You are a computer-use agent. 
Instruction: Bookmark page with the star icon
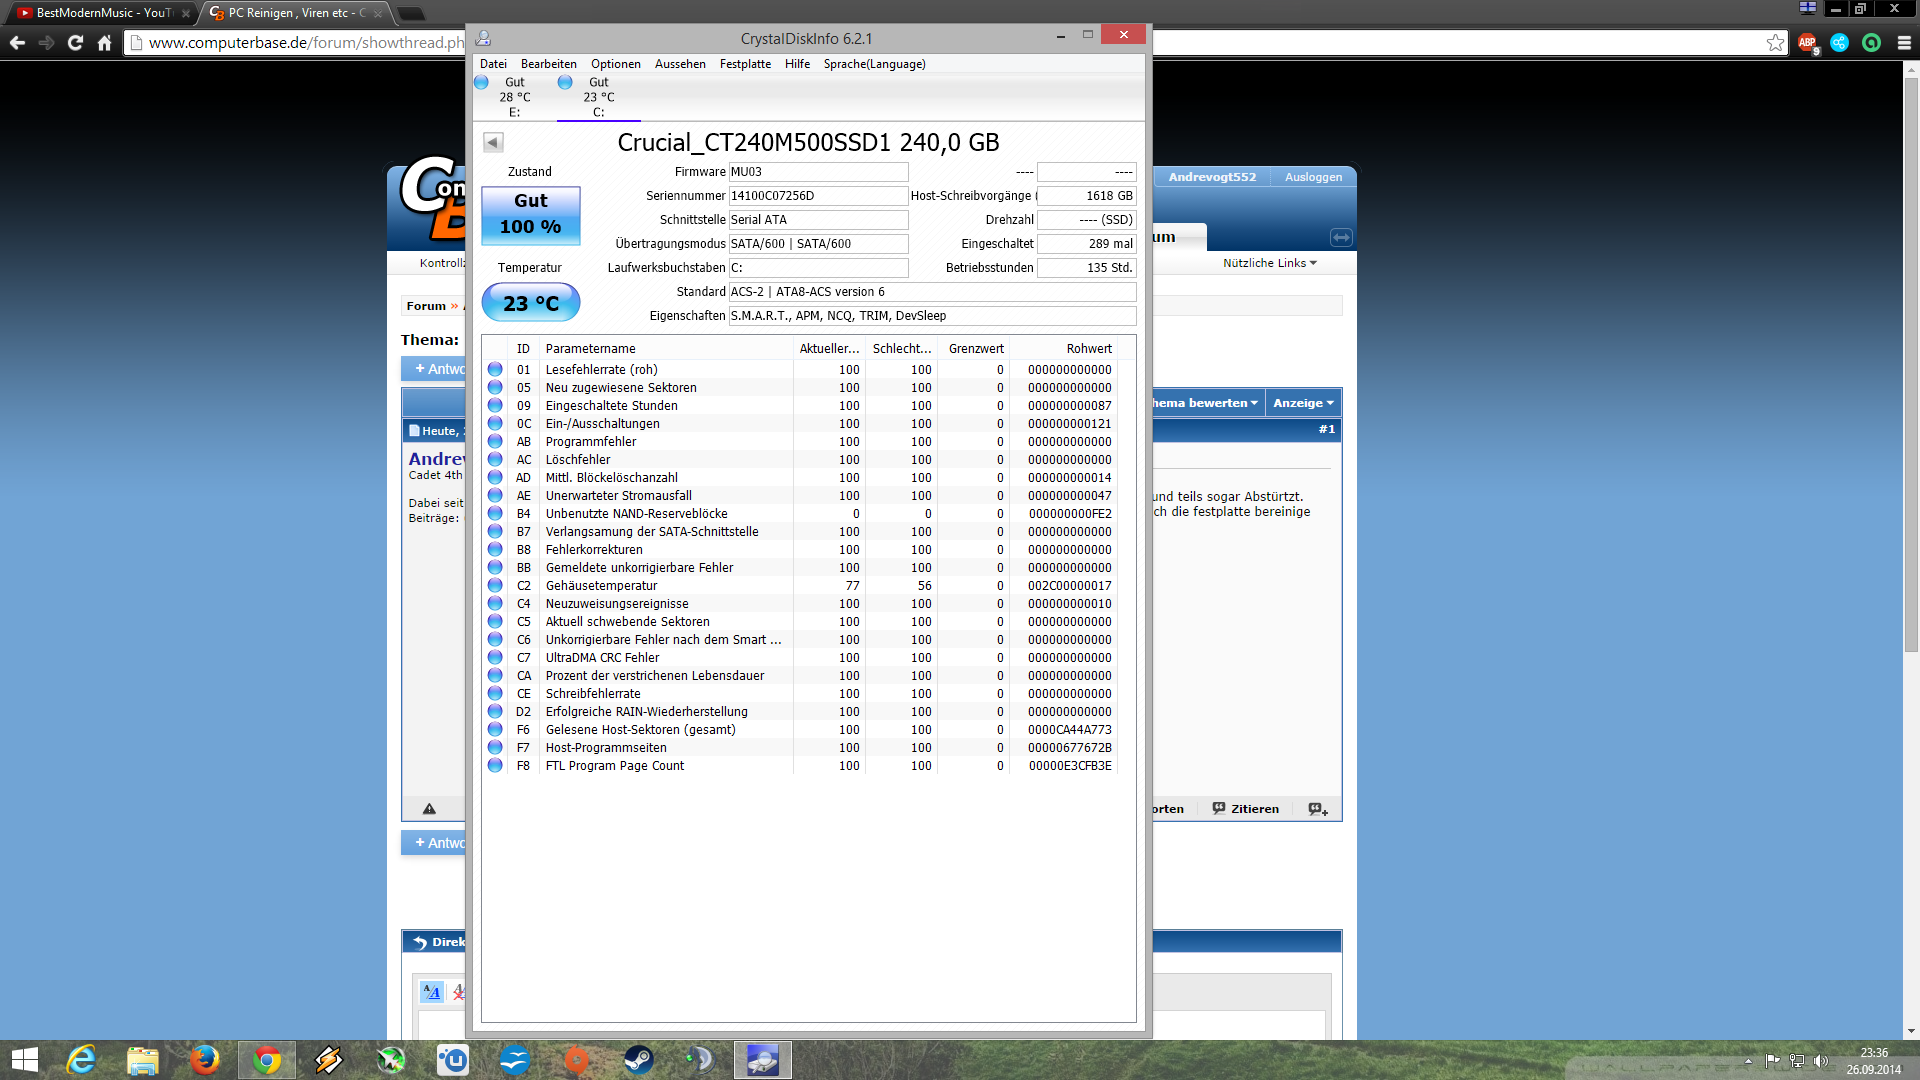1775,42
